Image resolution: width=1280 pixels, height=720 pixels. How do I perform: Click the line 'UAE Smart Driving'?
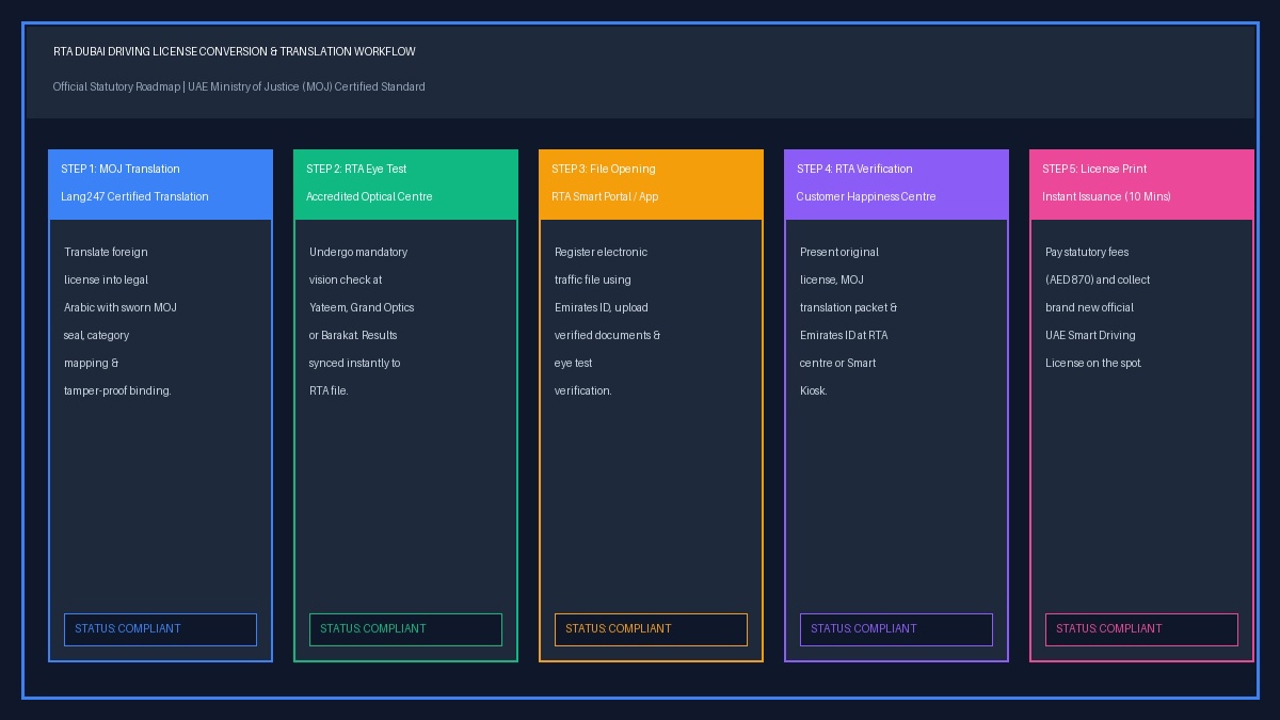1090,336
